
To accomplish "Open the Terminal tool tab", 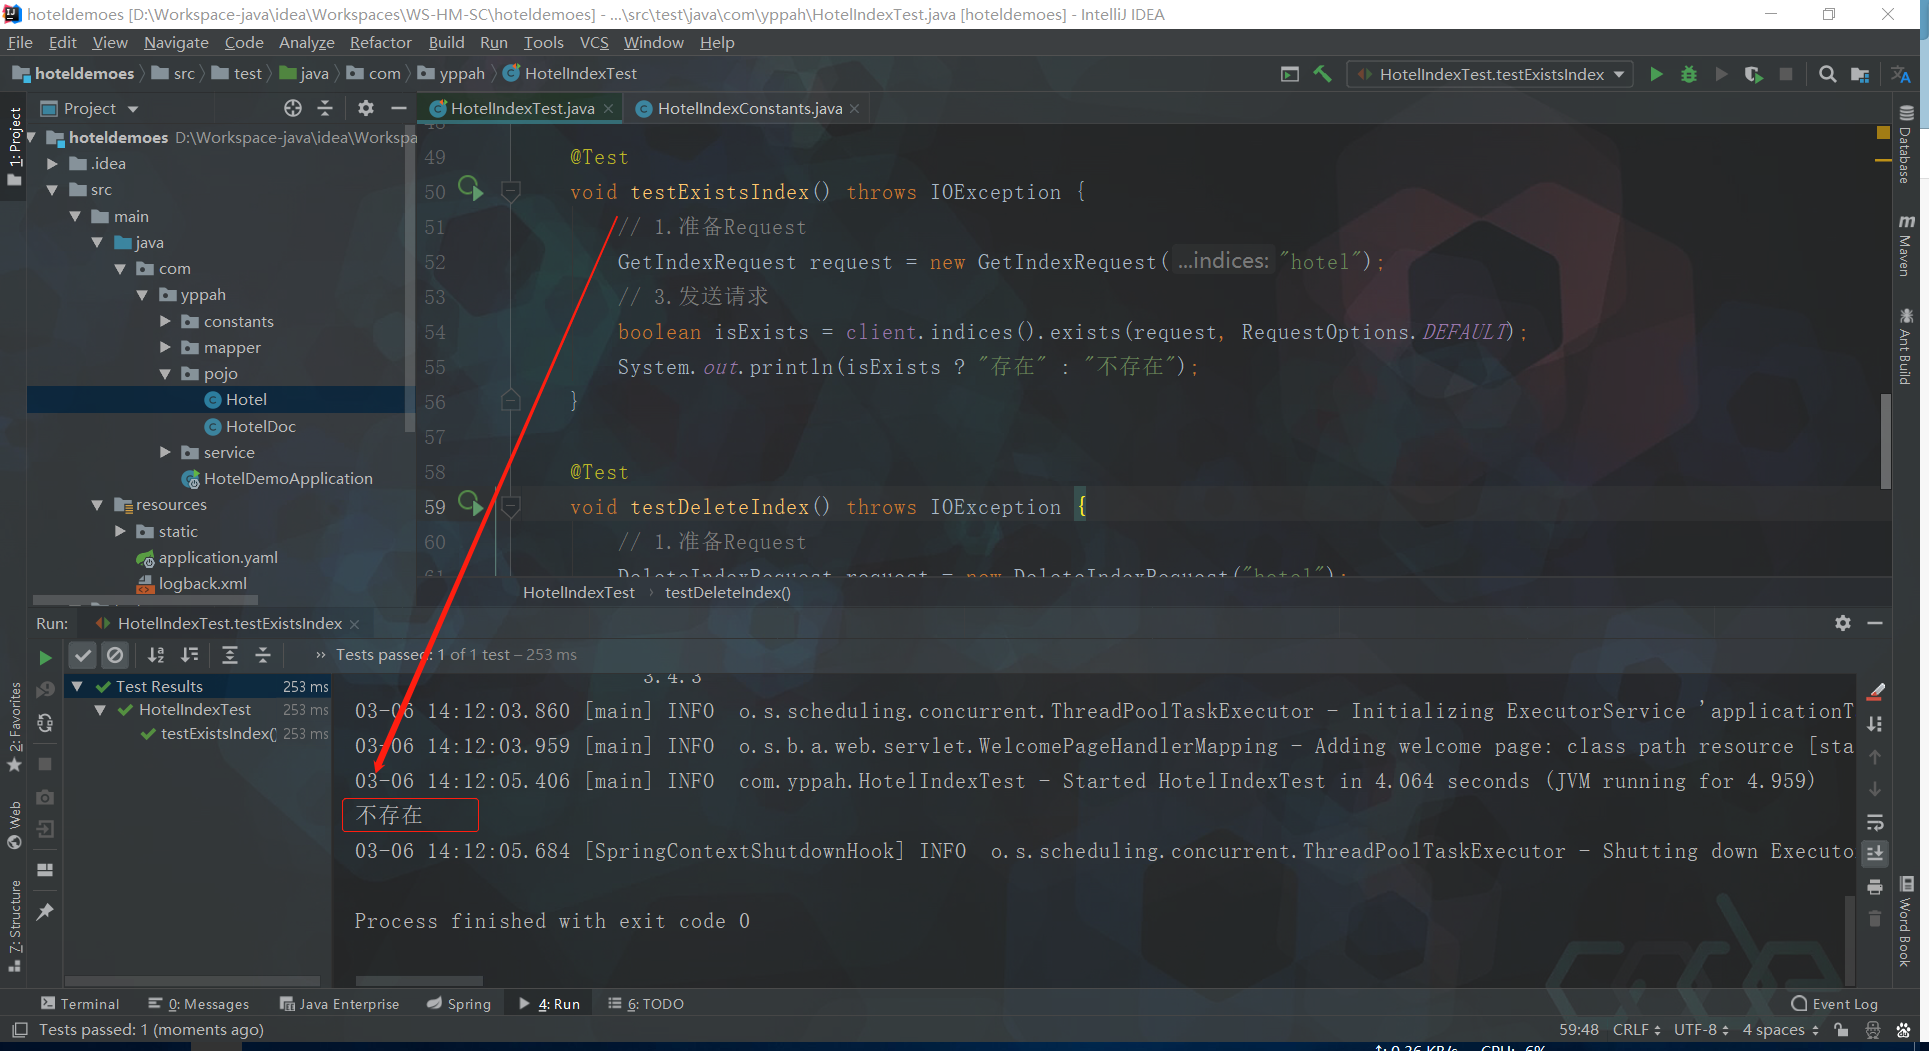I will [x=80, y=1003].
